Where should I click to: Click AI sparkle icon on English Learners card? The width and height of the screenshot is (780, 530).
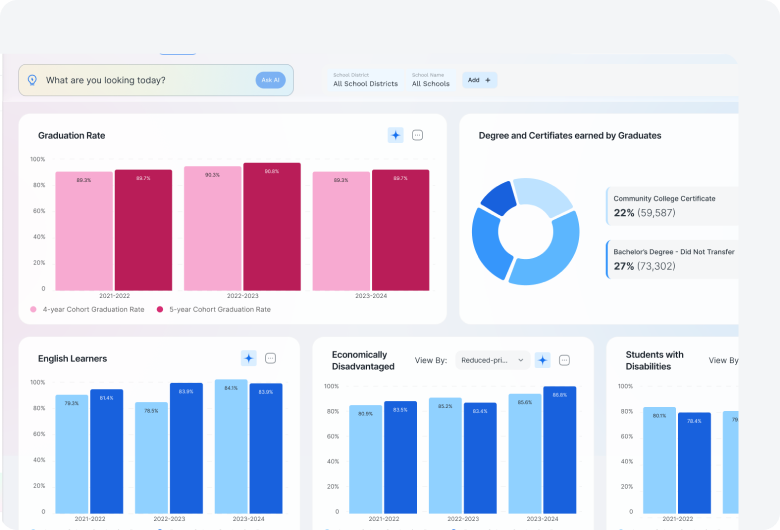pyautogui.click(x=248, y=358)
